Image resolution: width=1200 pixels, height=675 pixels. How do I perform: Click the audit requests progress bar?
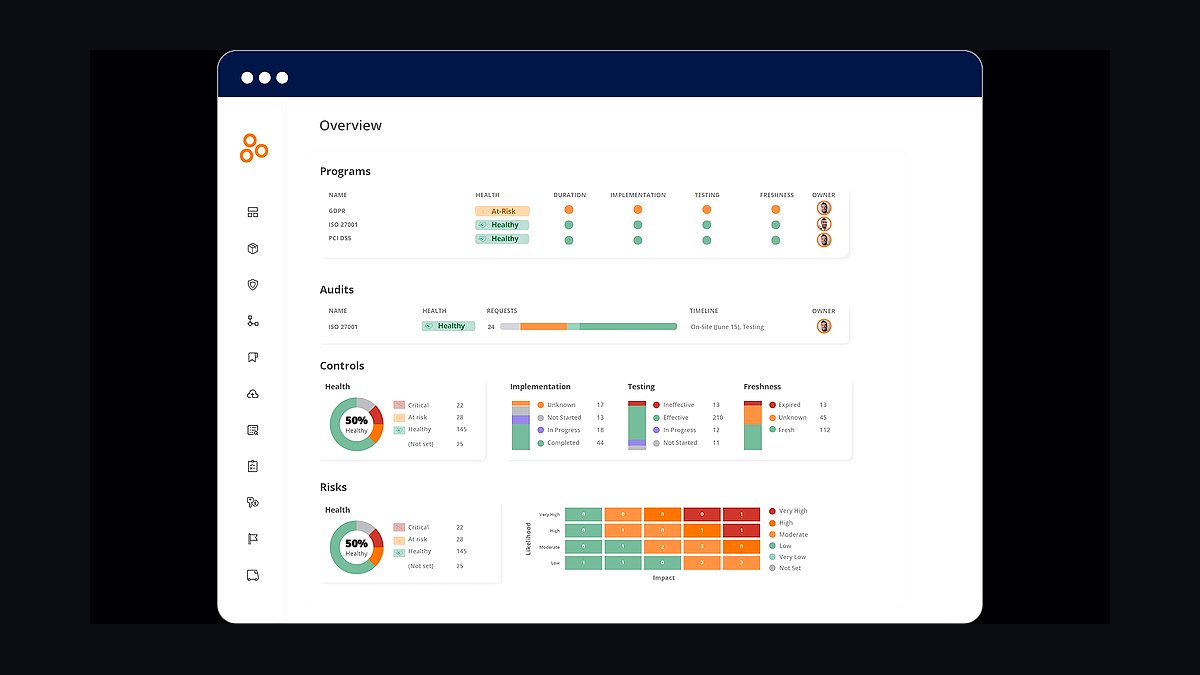(x=589, y=326)
